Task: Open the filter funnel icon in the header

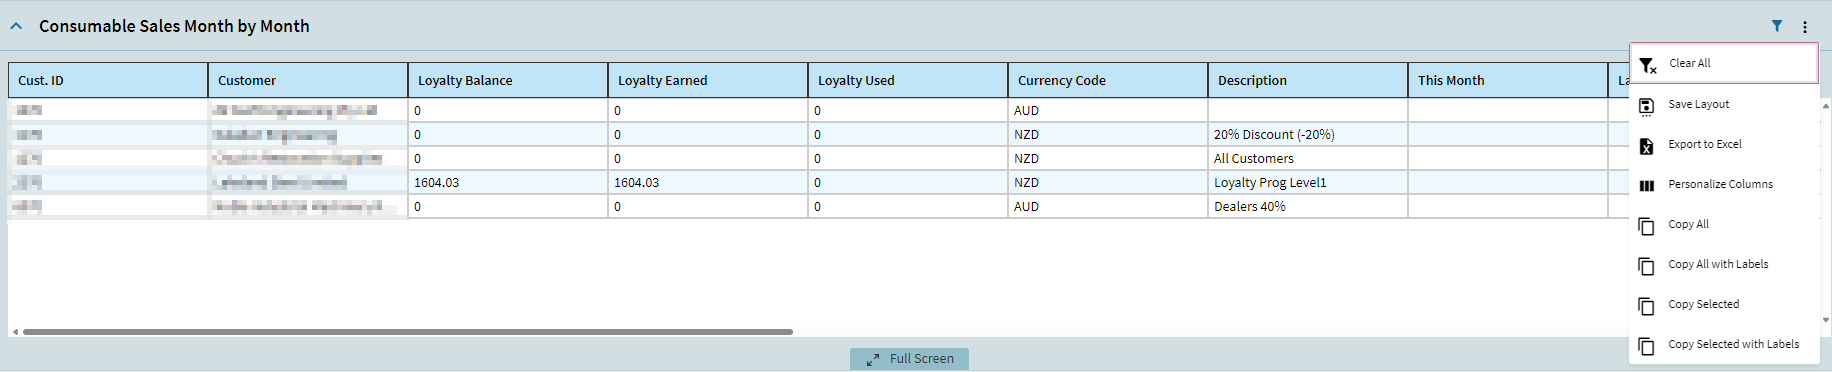Action: click(x=1777, y=26)
